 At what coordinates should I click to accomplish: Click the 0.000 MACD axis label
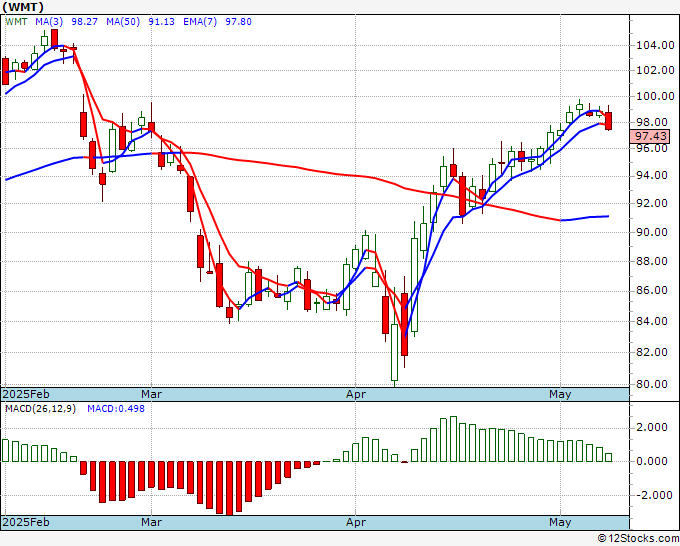[651, 461]
